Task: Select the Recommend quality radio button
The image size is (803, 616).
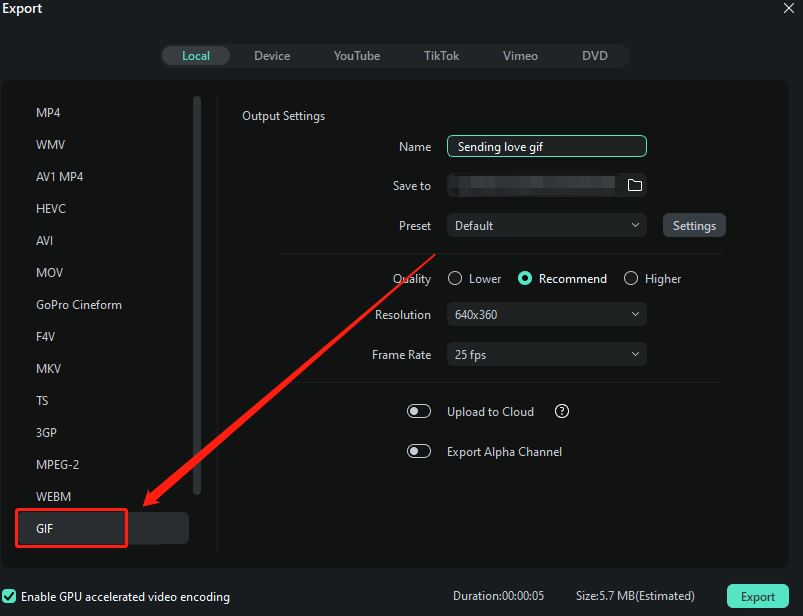Action: coord(525,279)
